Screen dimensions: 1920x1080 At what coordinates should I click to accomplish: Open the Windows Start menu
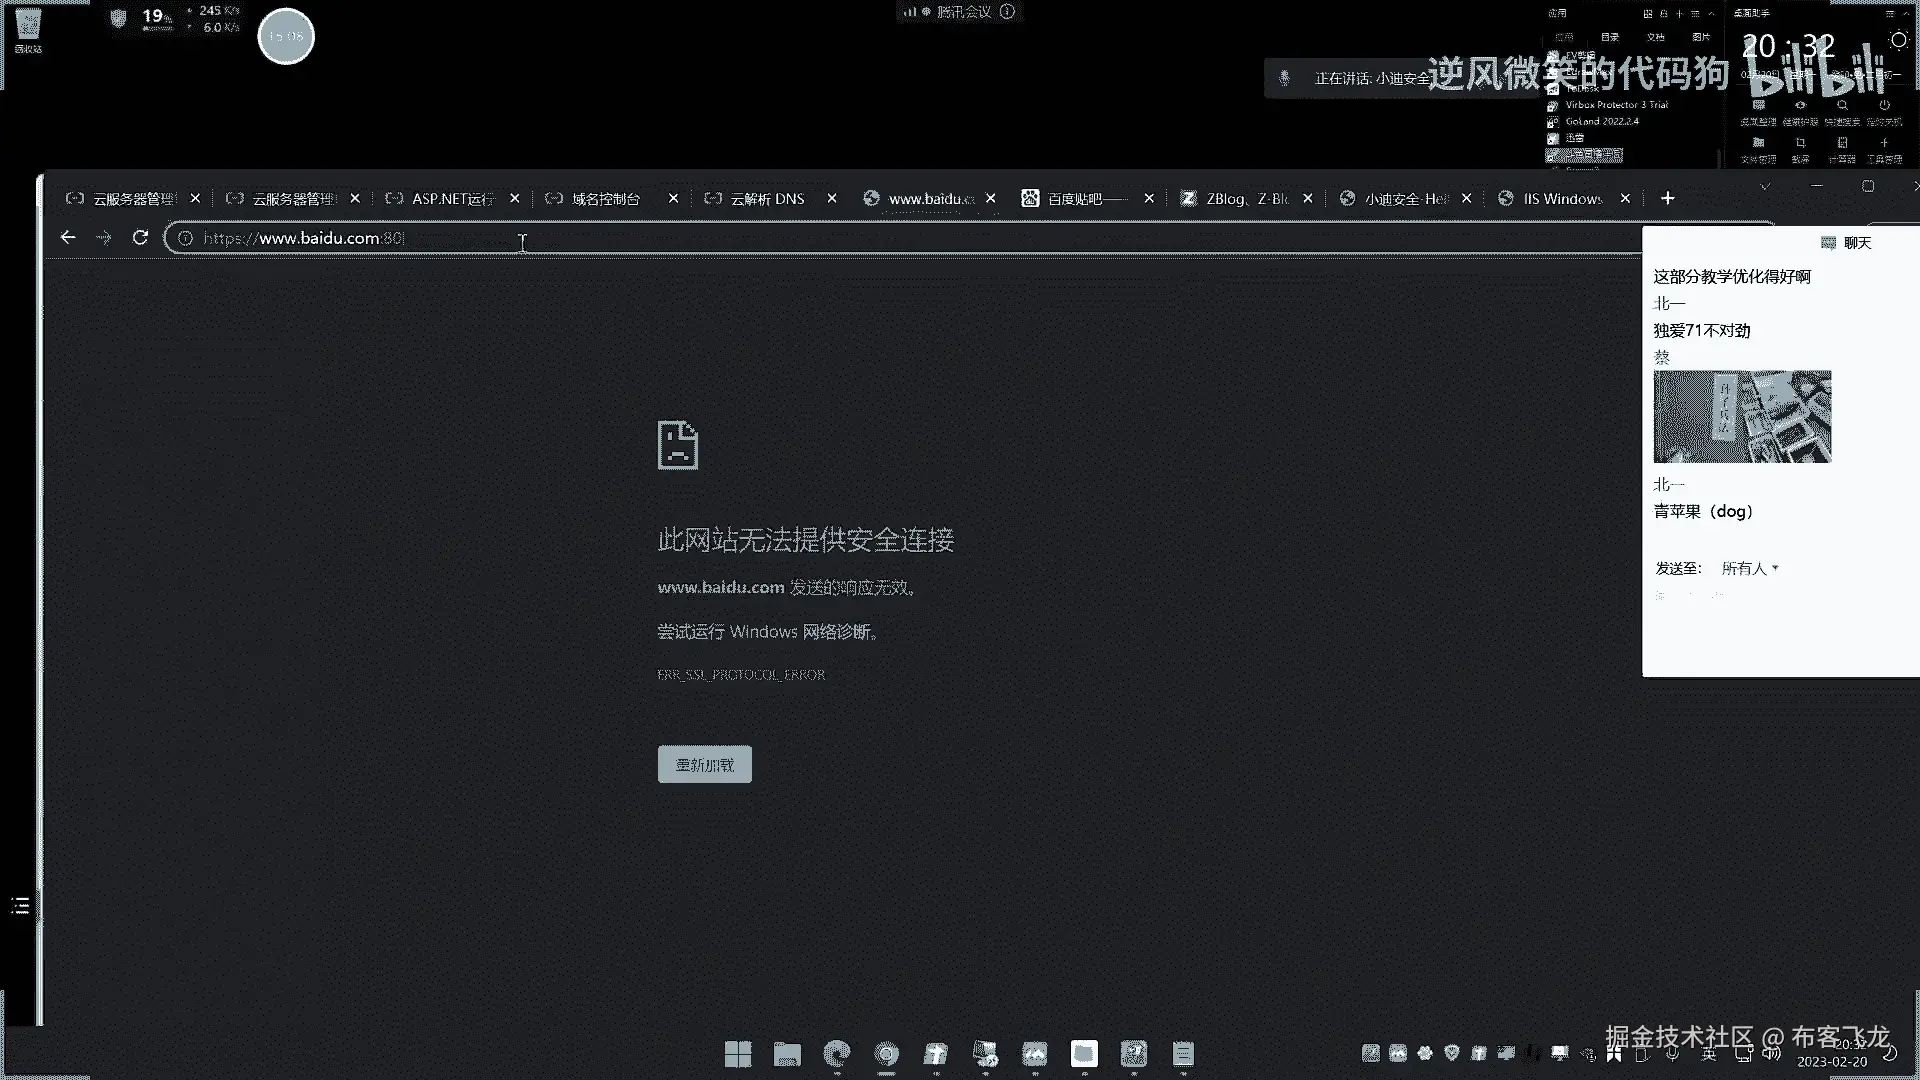point(738,1054)
